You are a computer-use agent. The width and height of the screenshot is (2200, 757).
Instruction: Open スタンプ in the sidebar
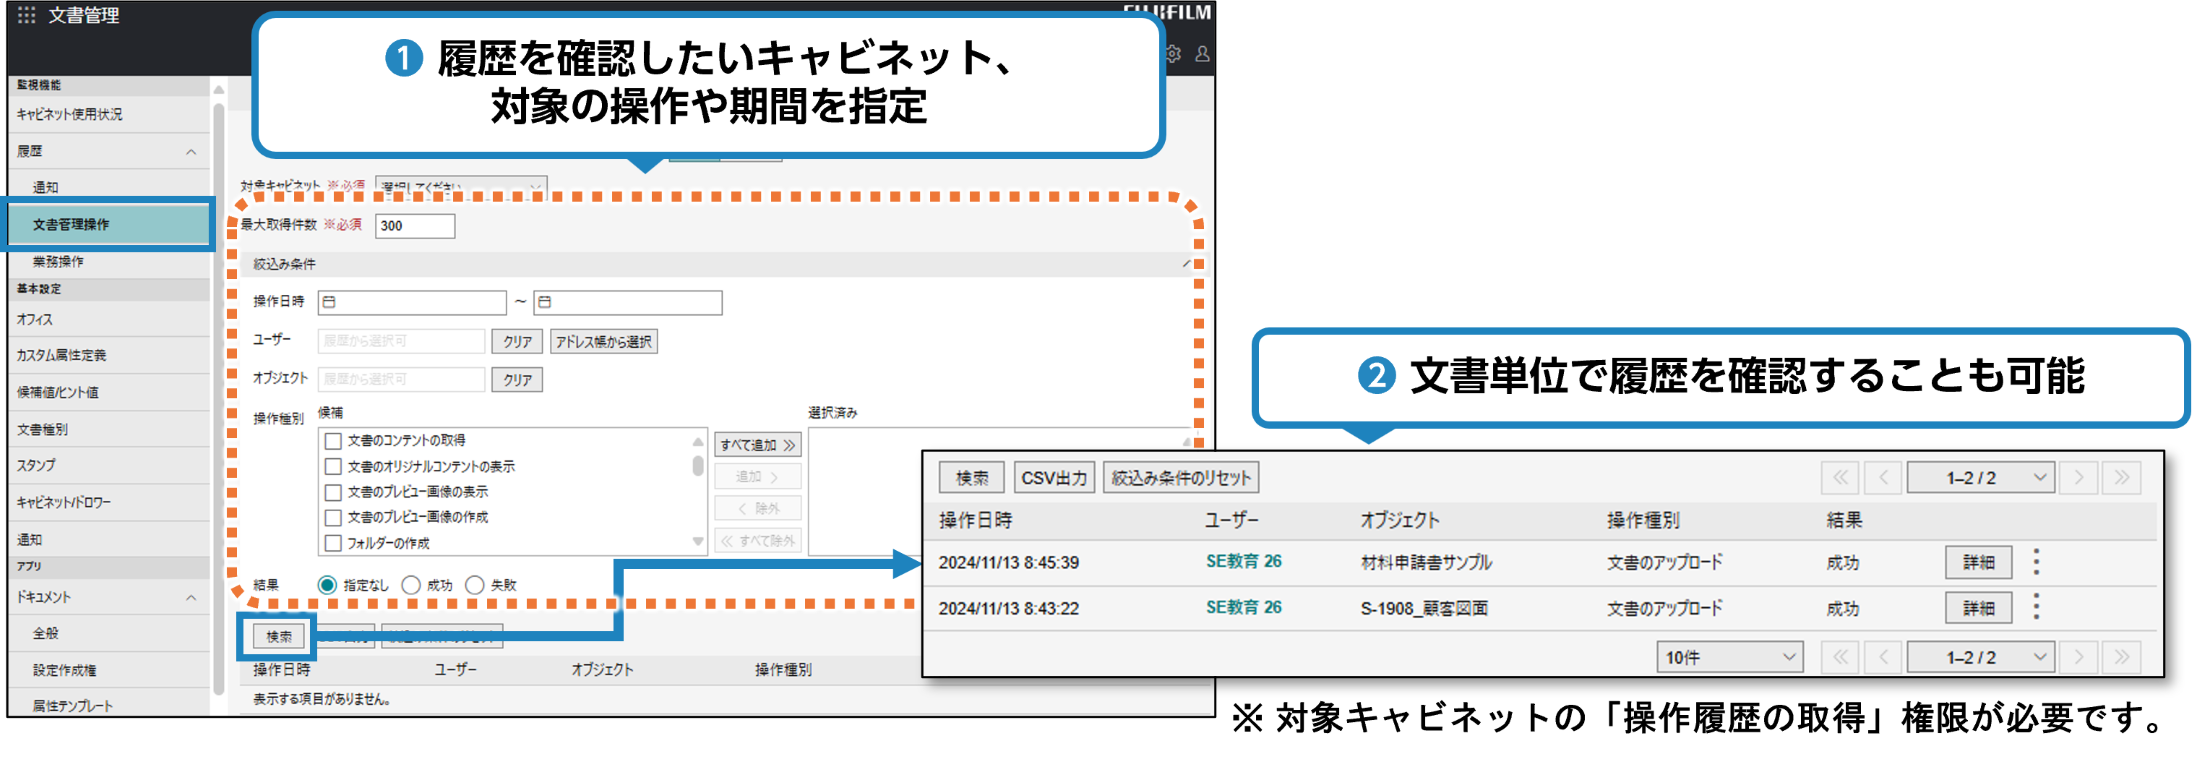coord(108,465)
